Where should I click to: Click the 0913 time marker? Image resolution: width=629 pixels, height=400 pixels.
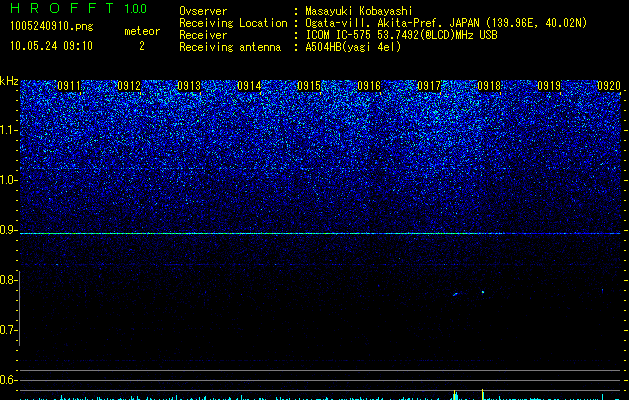189,86
